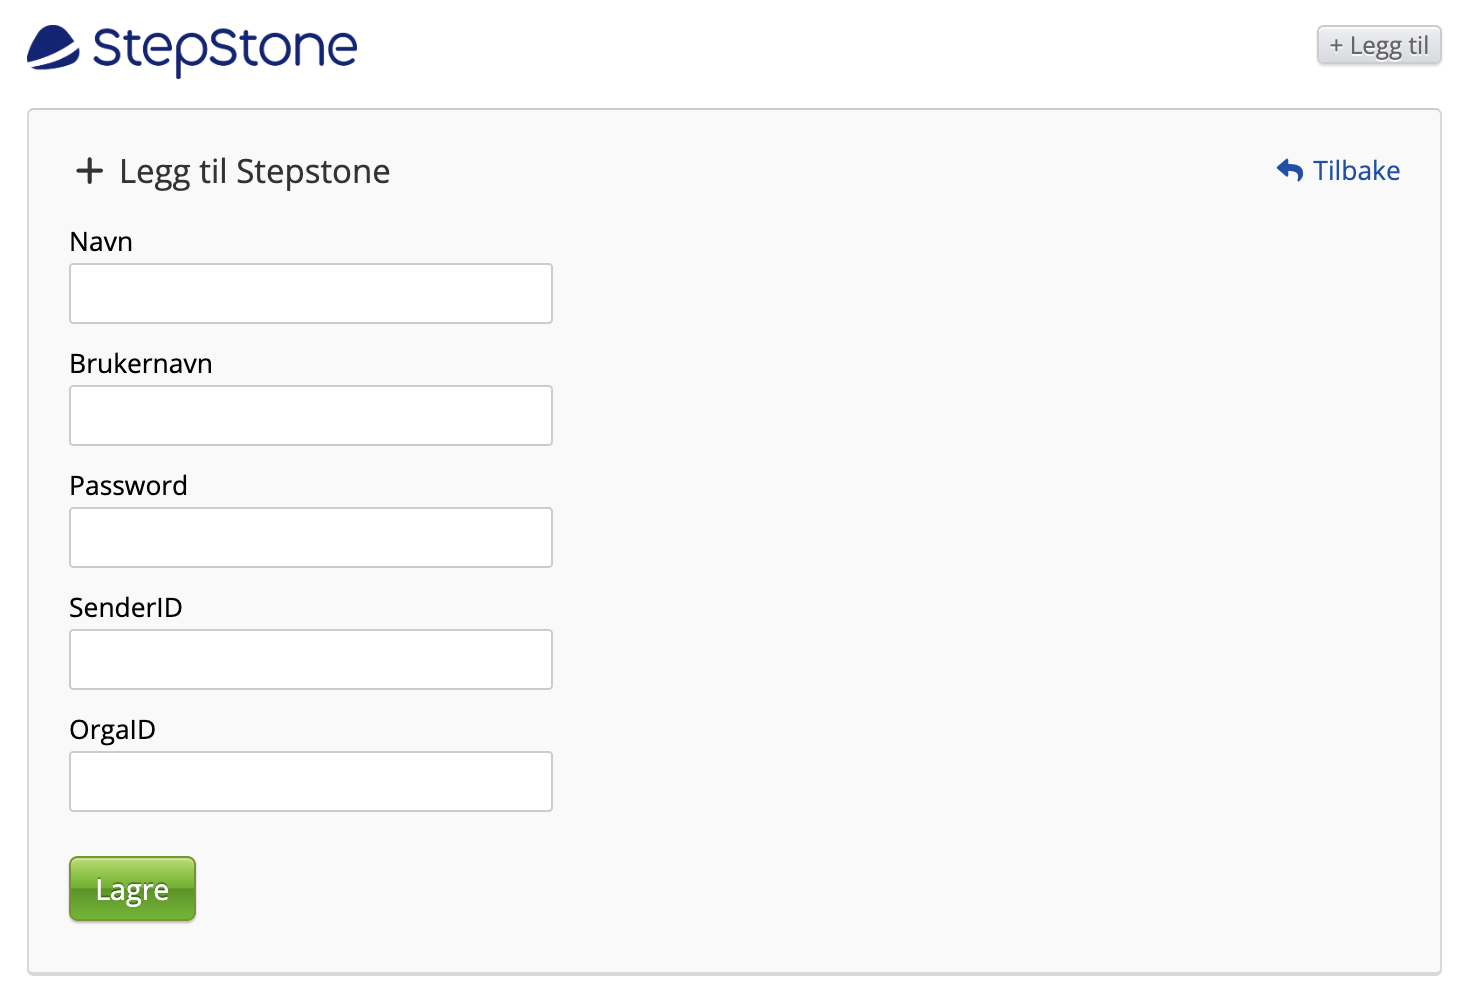This screenshot has width=1470, height=996.
Task: Click the StepStone wordmark text
Action: [225, 48]
